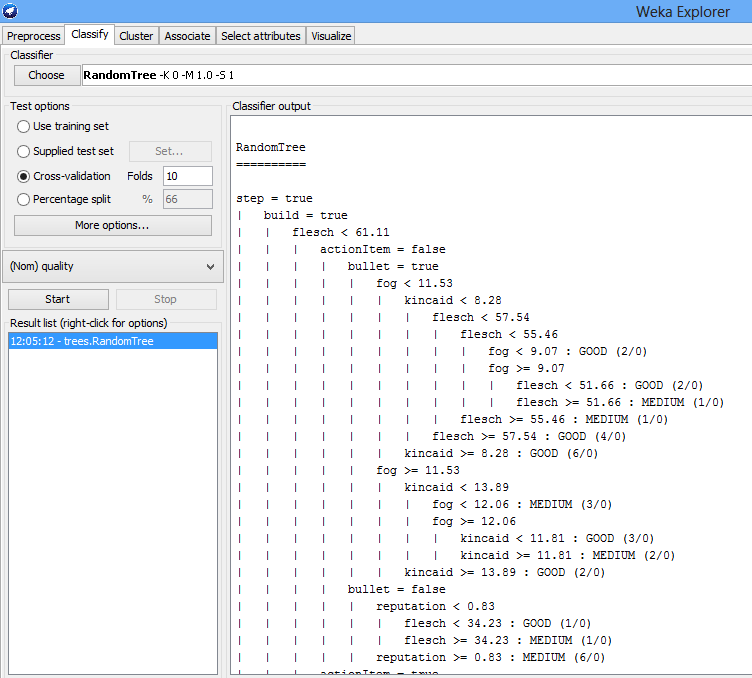The height and width of the screenshot is (678, 752).
Task: Click Choose to pick a classifier
Action: click(47, 75)
